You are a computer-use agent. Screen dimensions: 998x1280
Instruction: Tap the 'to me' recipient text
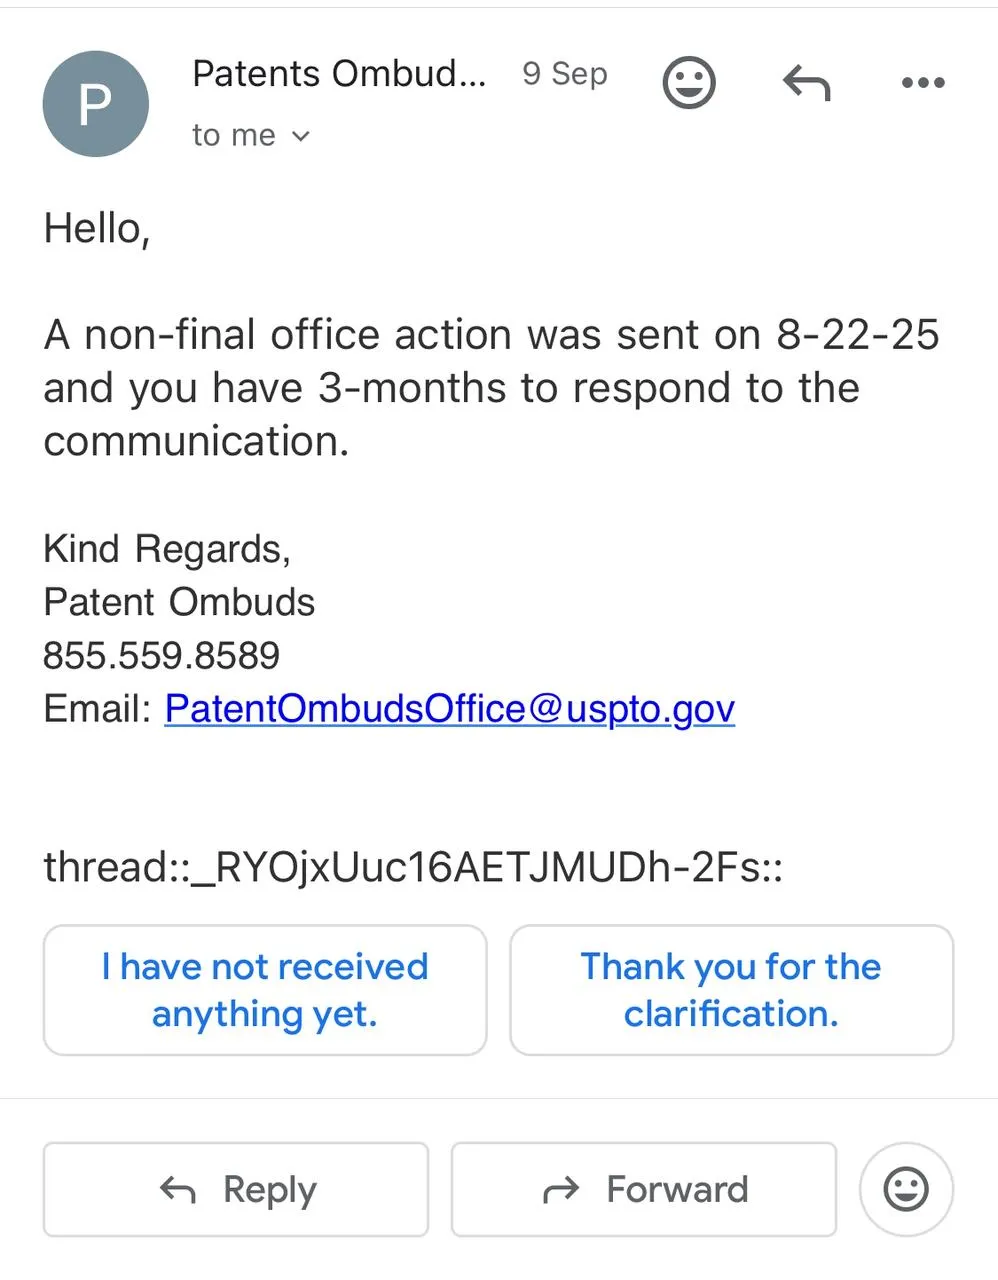(233, 135)
